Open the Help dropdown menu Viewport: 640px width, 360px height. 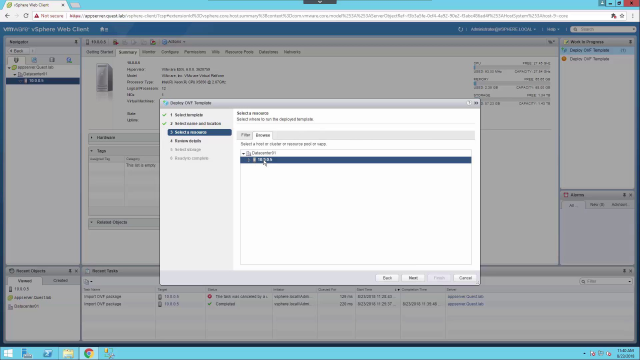553,29
